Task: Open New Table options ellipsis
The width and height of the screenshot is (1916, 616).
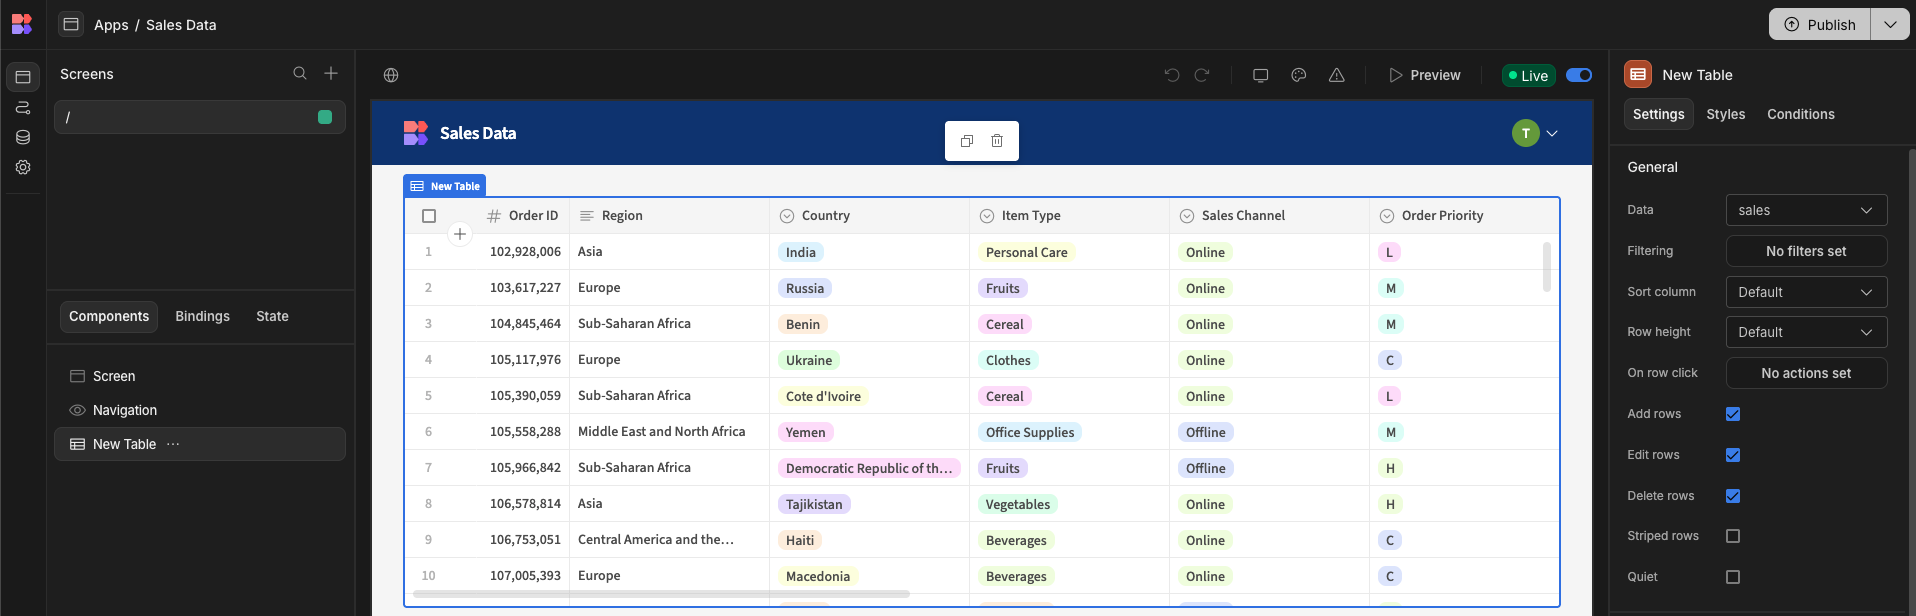Action: pos(173,444)
